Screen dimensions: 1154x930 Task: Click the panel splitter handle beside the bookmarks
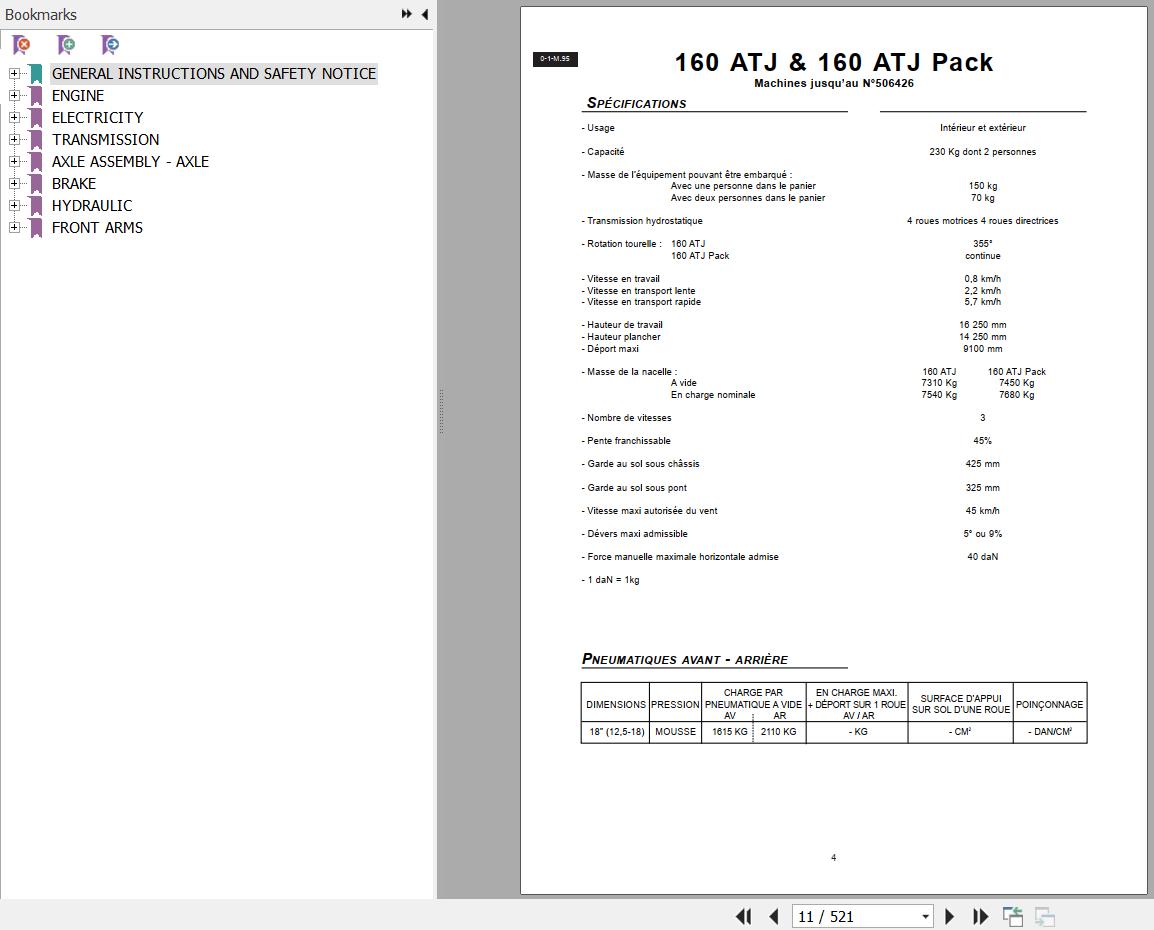pyautogui.click(x=441, y=412)
